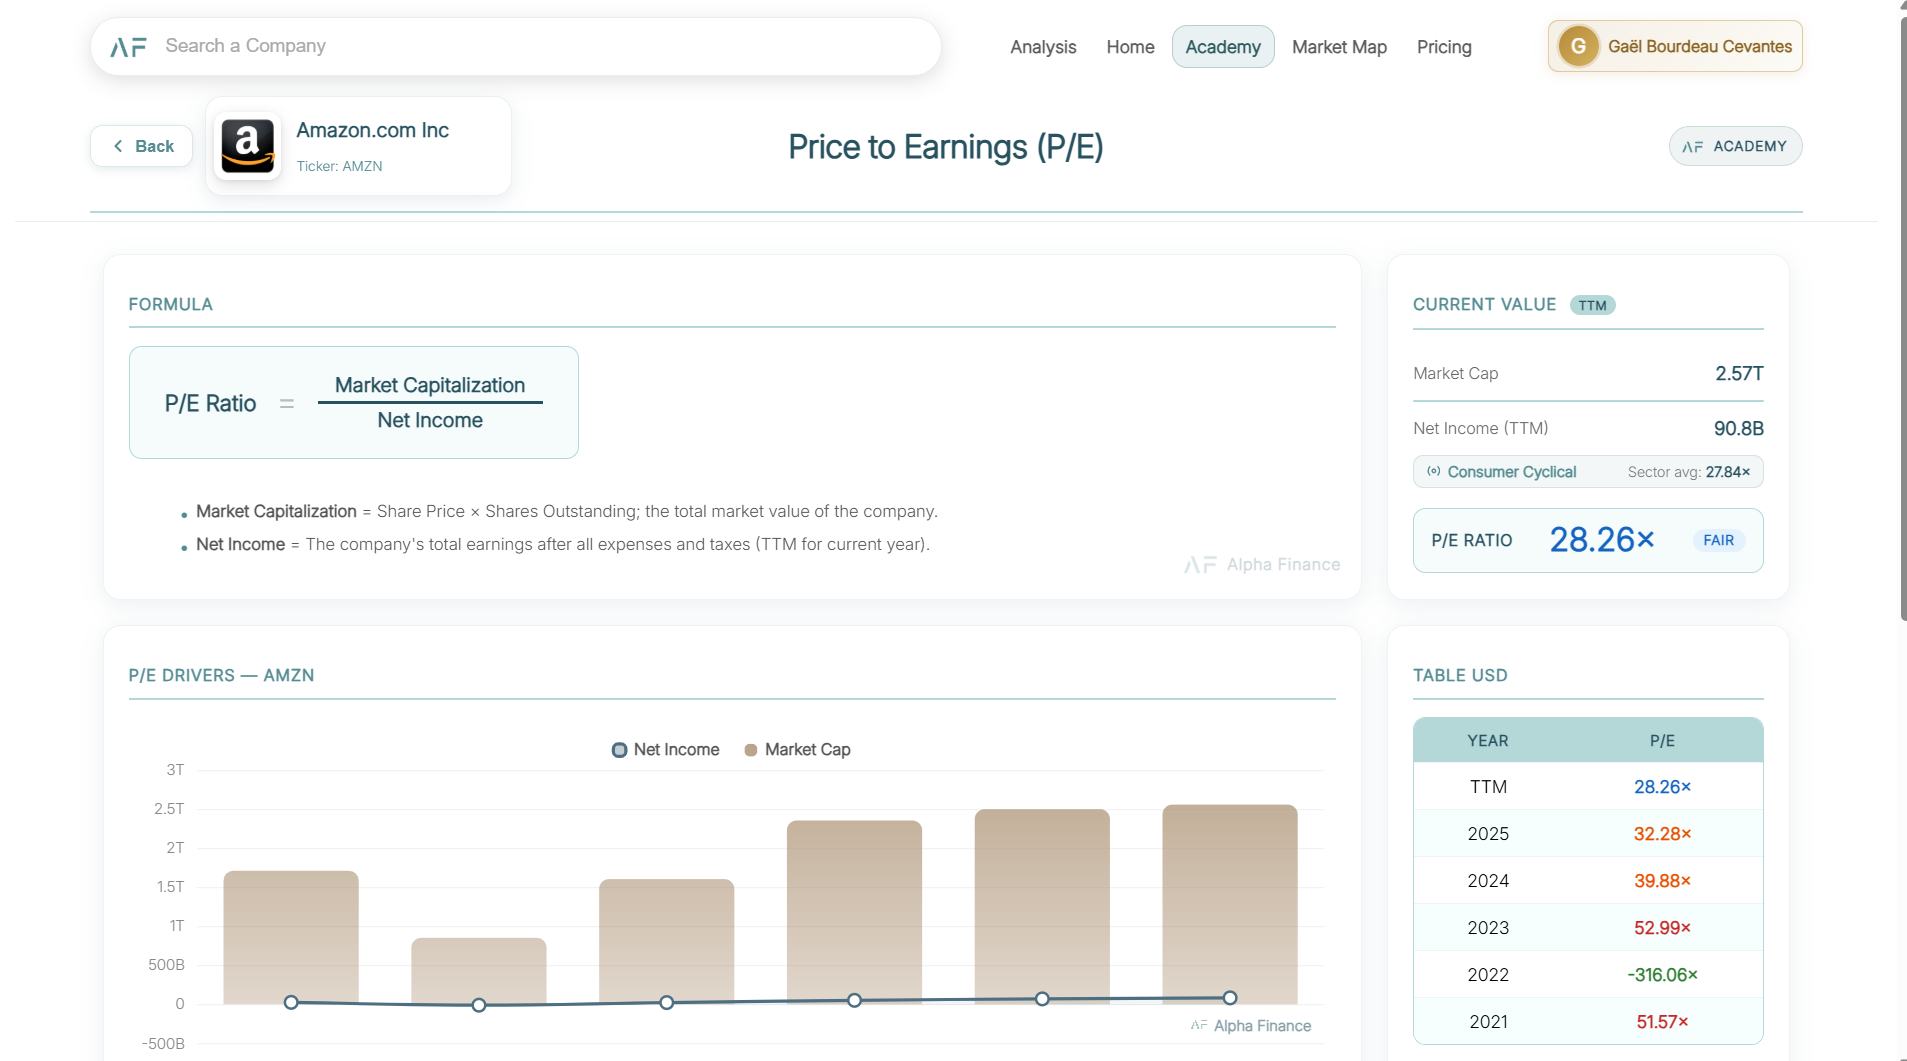
Task: Click the 28.26× P/E ratio value
Action: click(x=1601, y=540)
